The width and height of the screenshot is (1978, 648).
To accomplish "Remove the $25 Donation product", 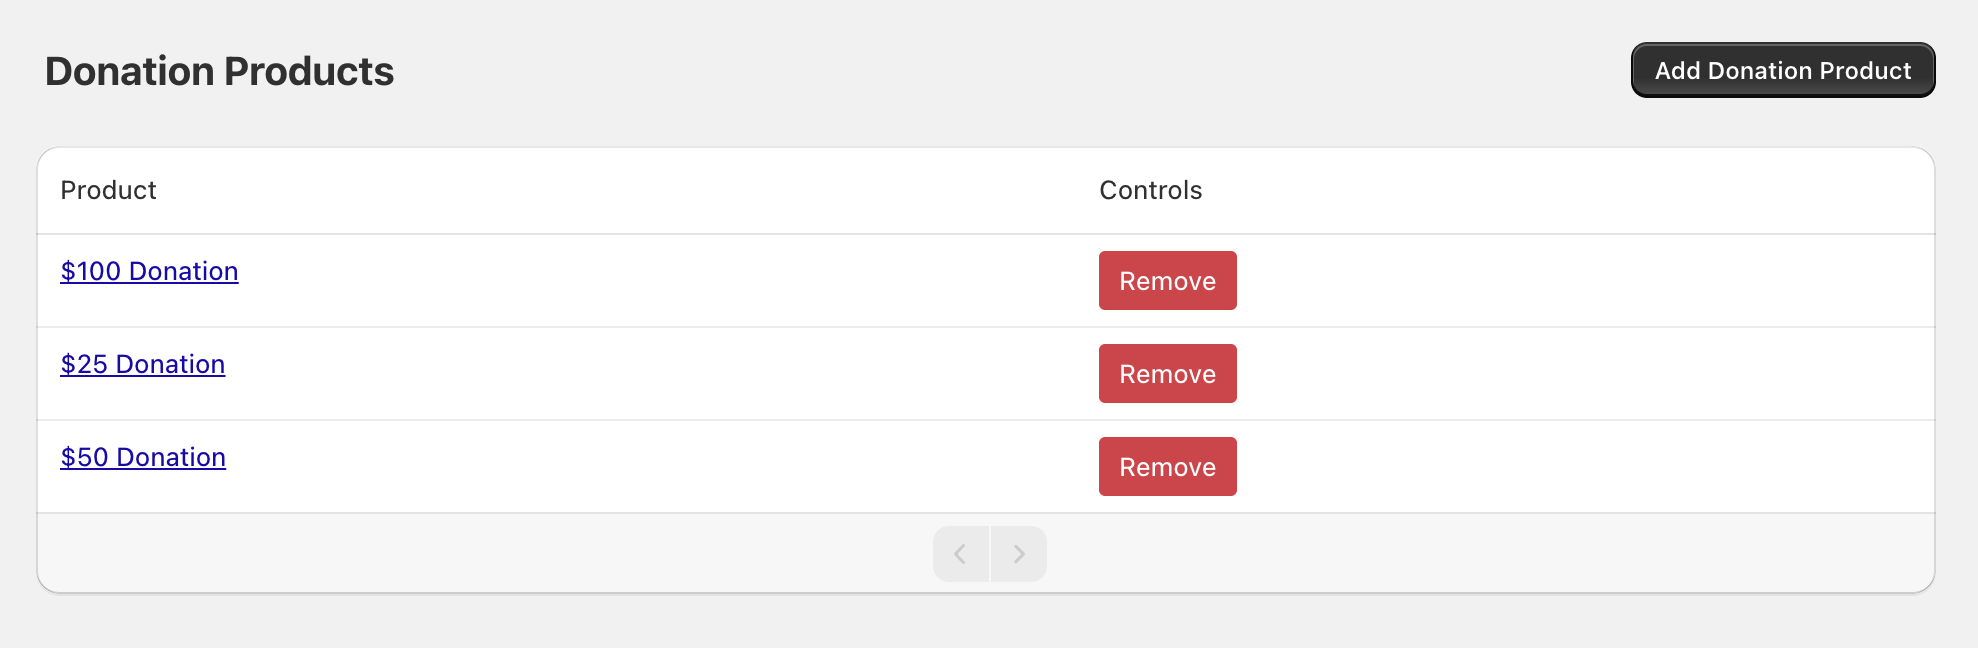I will [1167, 374].
